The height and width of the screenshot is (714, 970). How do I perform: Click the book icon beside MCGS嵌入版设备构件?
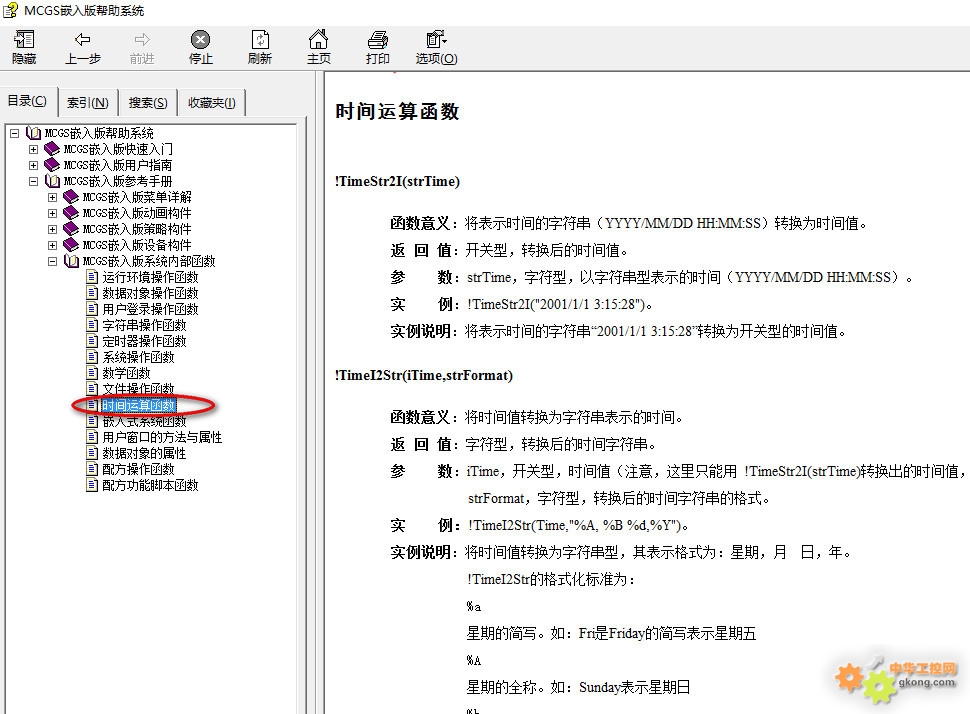(72, 246)
